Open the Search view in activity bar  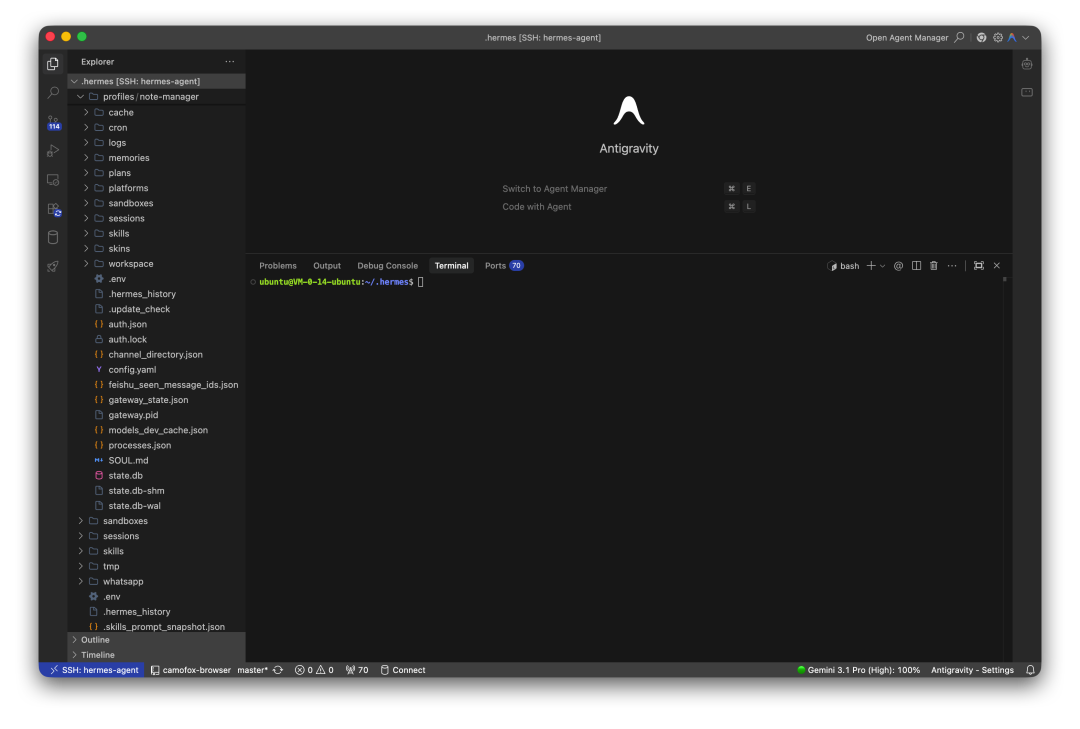[53, 92]
